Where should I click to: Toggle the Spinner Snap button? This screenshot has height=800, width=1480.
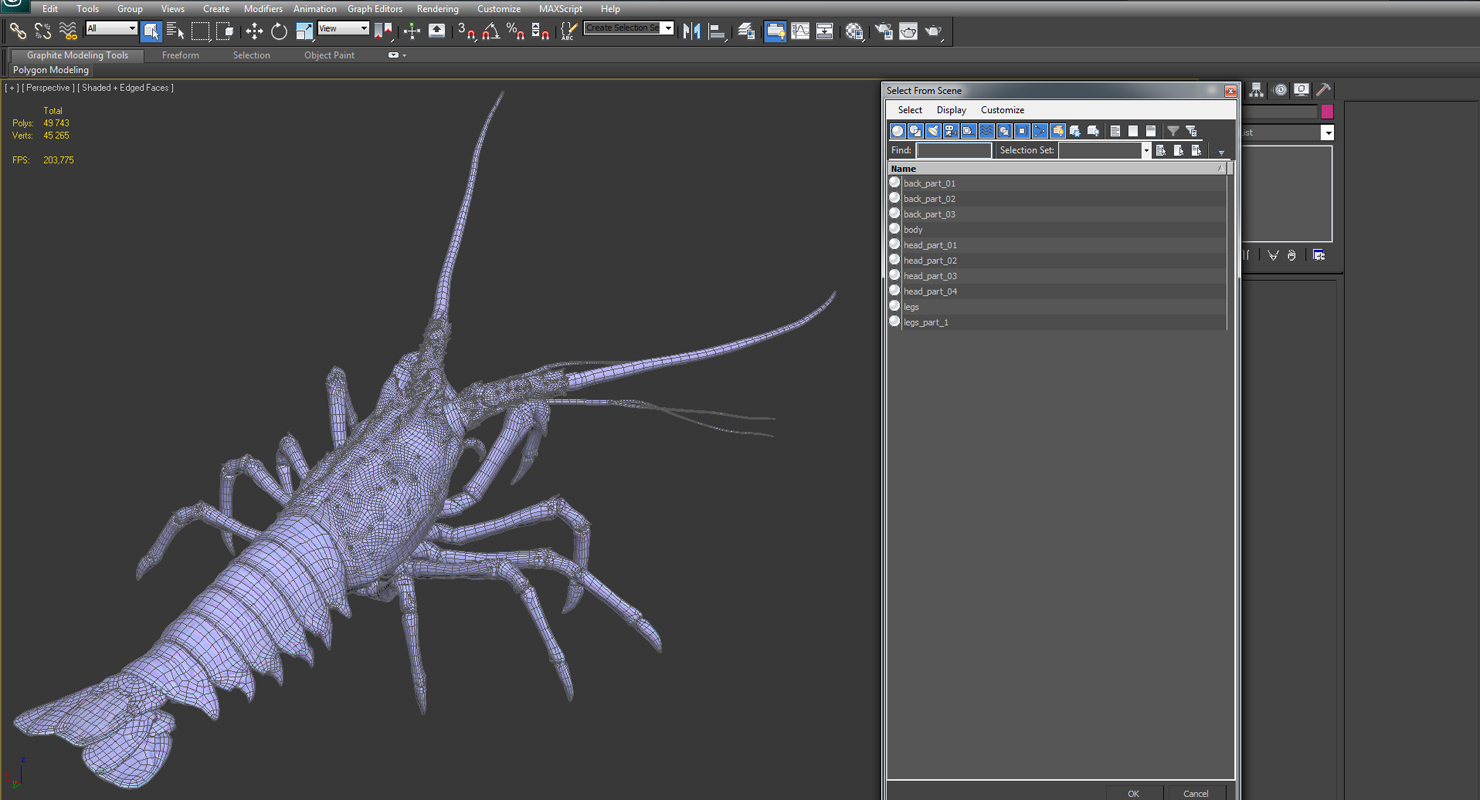click(540, 31)
